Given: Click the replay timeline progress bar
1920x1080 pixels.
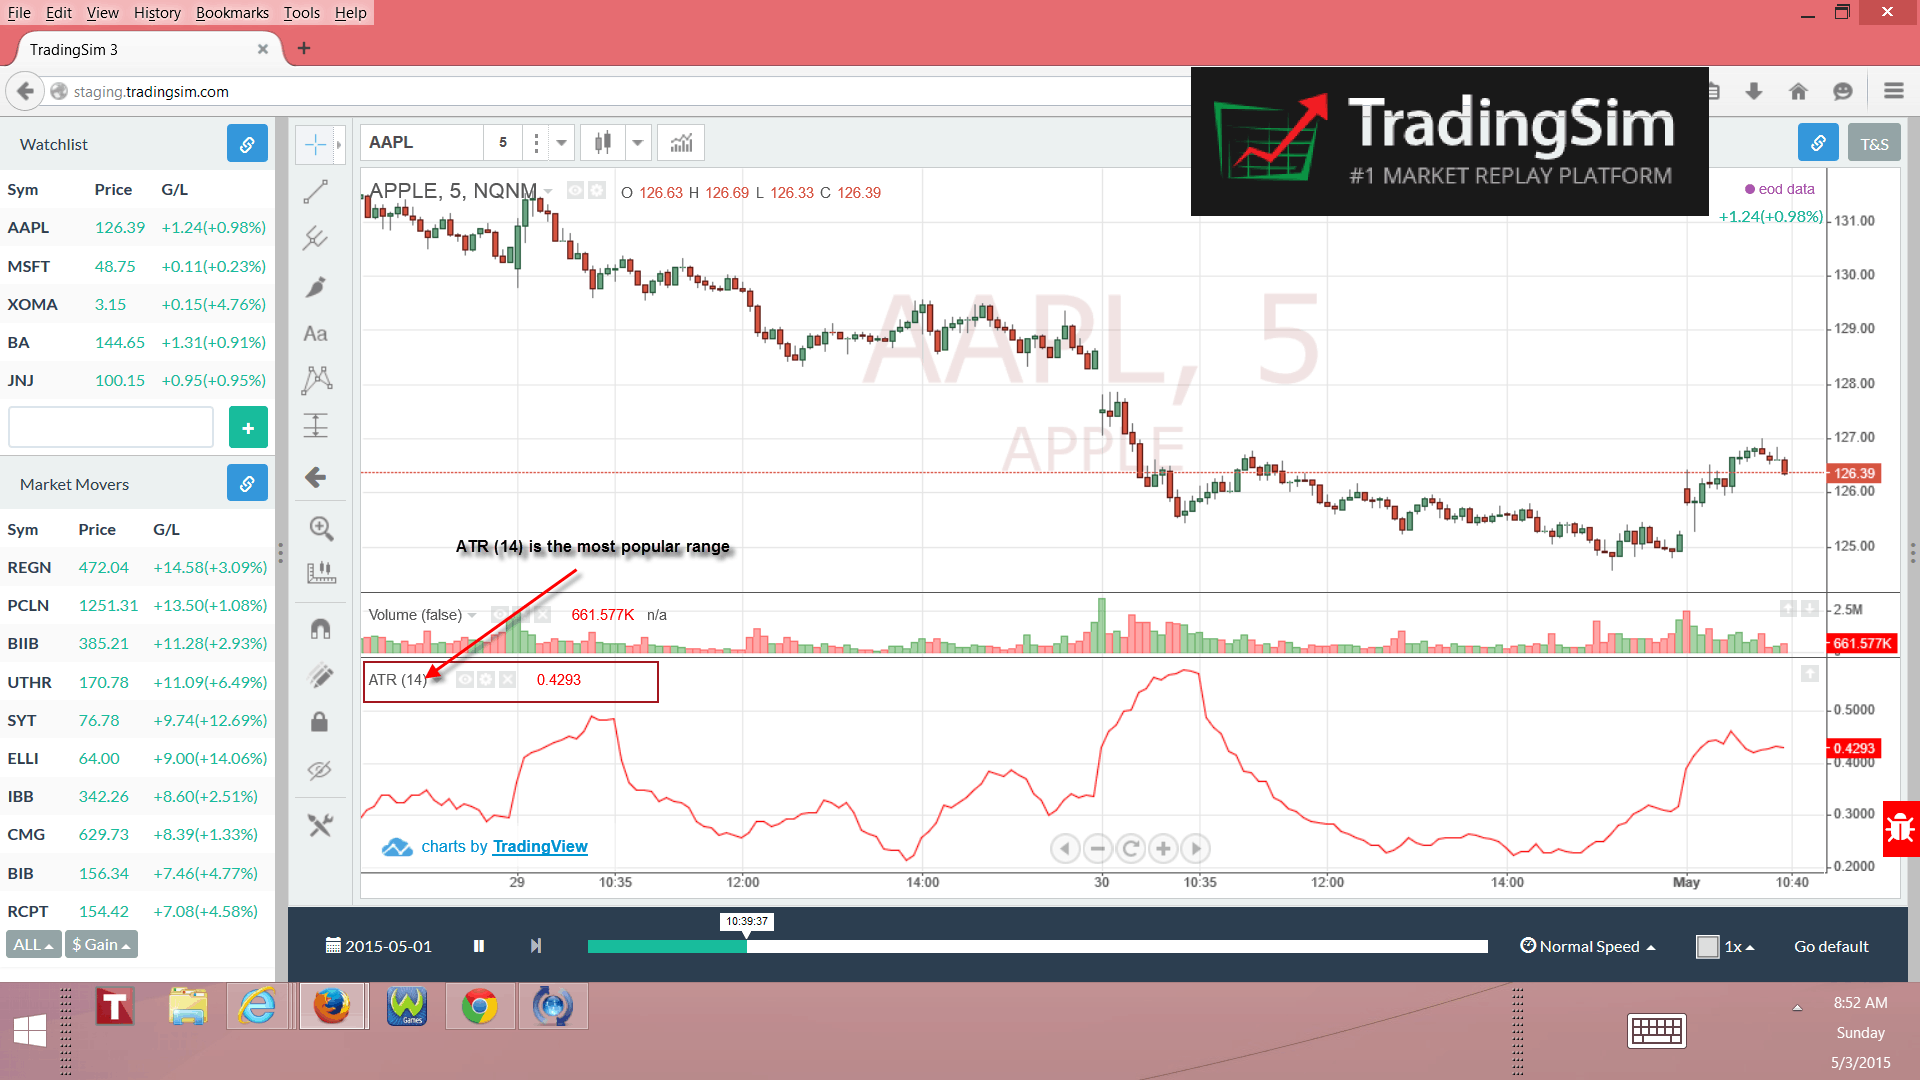Looking at the screenshot, I should click(x=1036, y=946).
